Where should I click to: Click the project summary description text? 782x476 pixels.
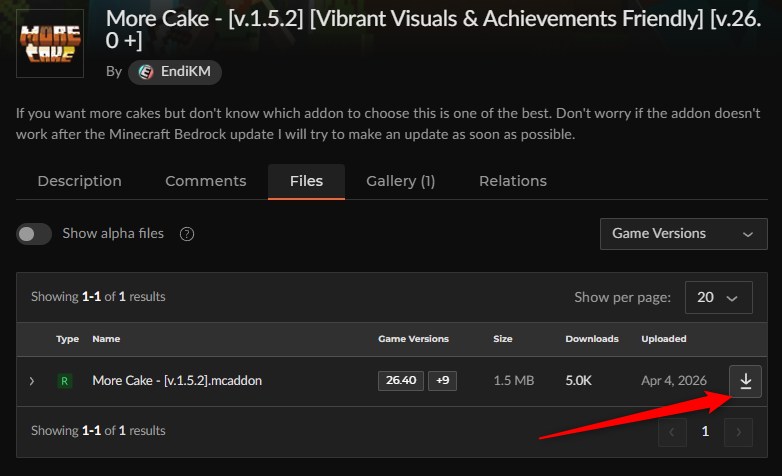[x=388, y=124]
